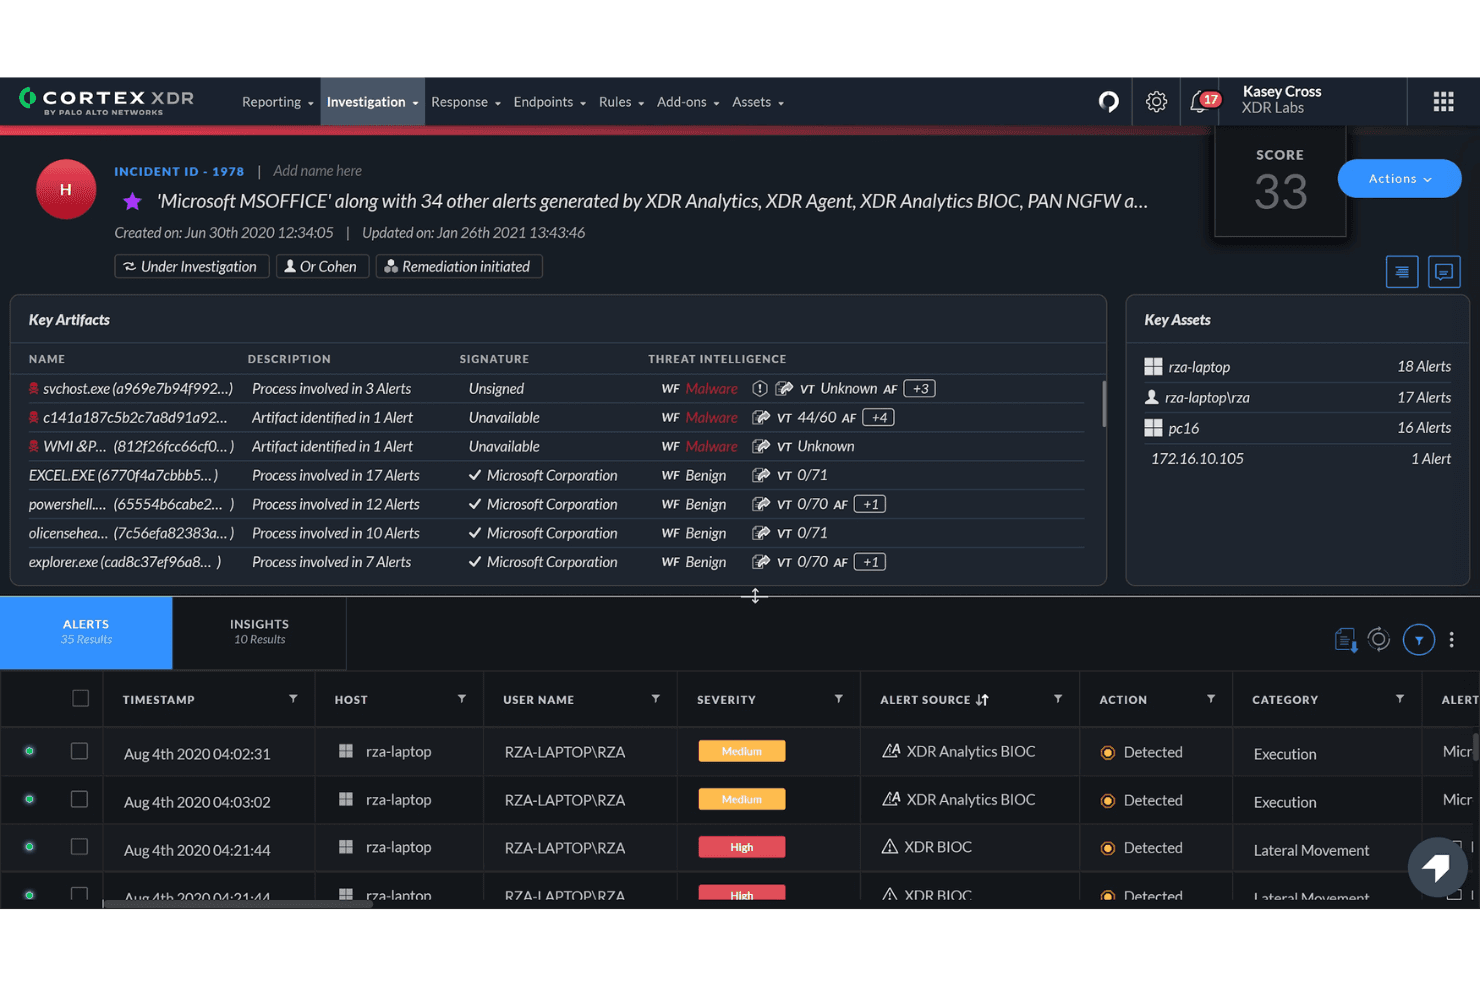This screenshot has width=1480, height=987.
Task: Click the Medium severity tag at 04:02:31
Action: 742,751
